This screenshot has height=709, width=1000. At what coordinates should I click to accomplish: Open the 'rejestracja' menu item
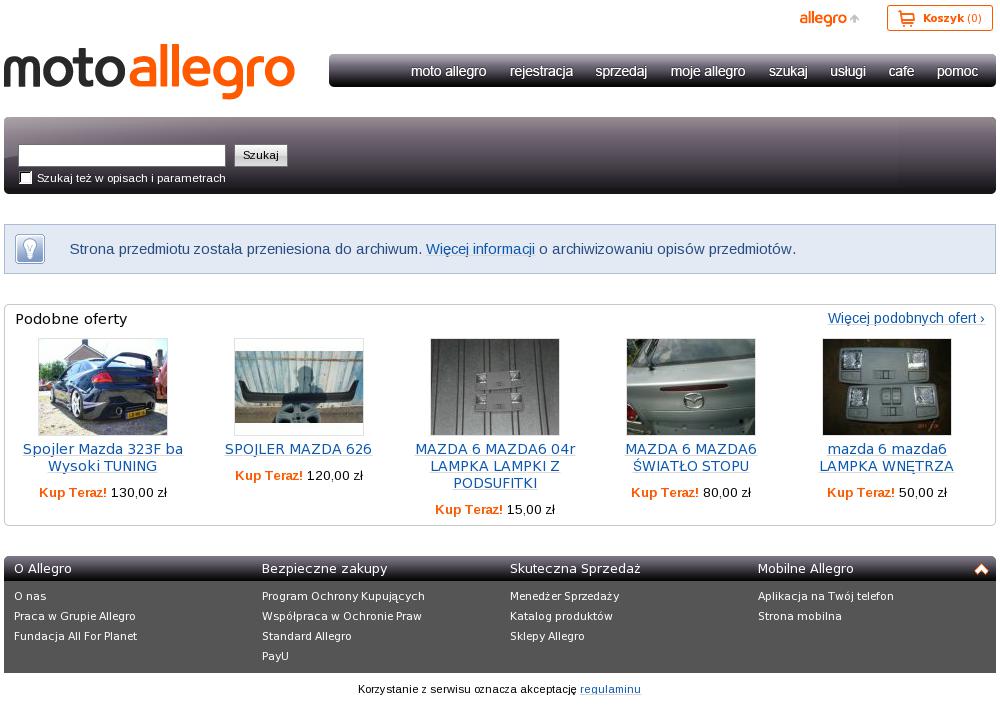tap(541, 71)
